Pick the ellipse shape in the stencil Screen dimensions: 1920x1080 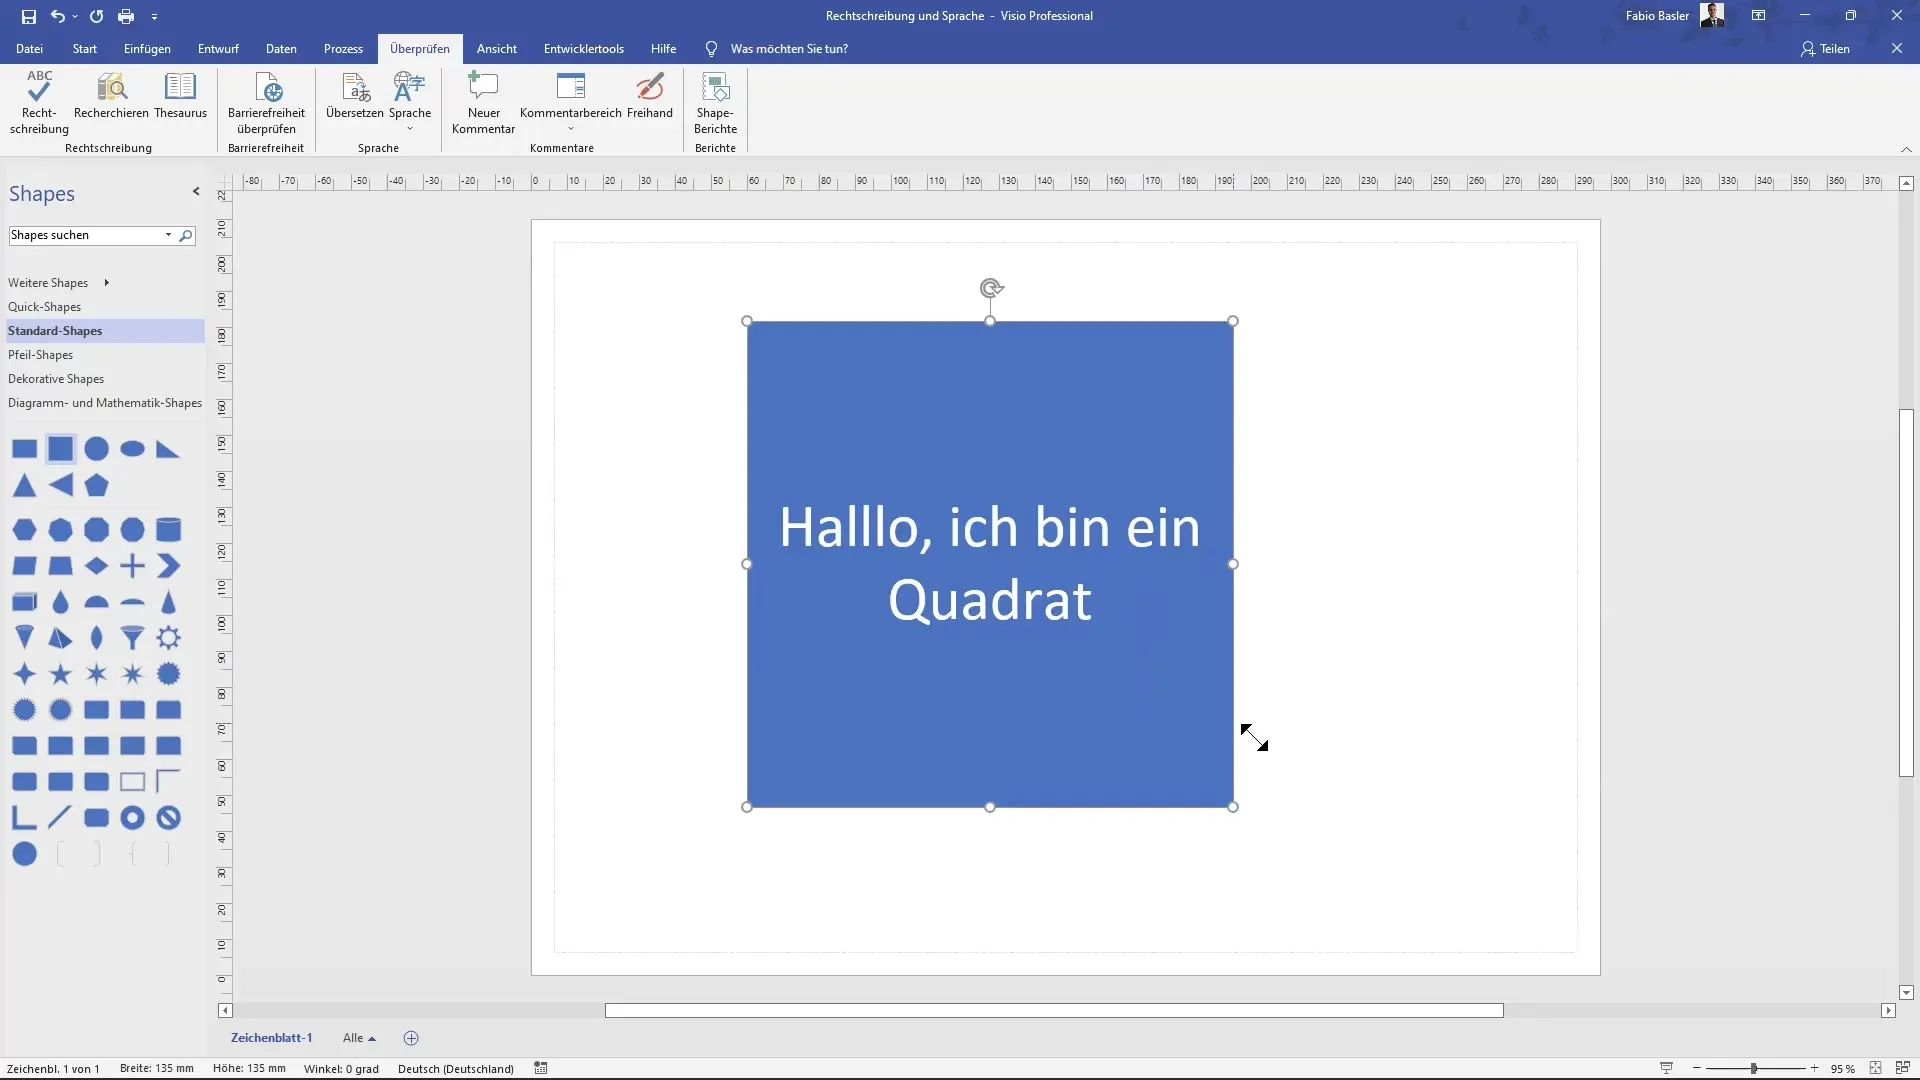tap(133, 449)
